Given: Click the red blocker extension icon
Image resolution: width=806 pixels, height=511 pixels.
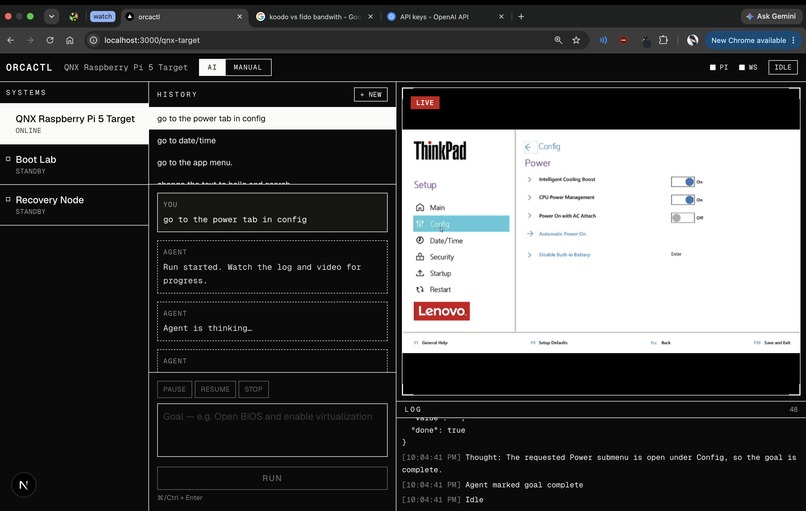Looking at the screenshot, I should [x=624, y=40].
